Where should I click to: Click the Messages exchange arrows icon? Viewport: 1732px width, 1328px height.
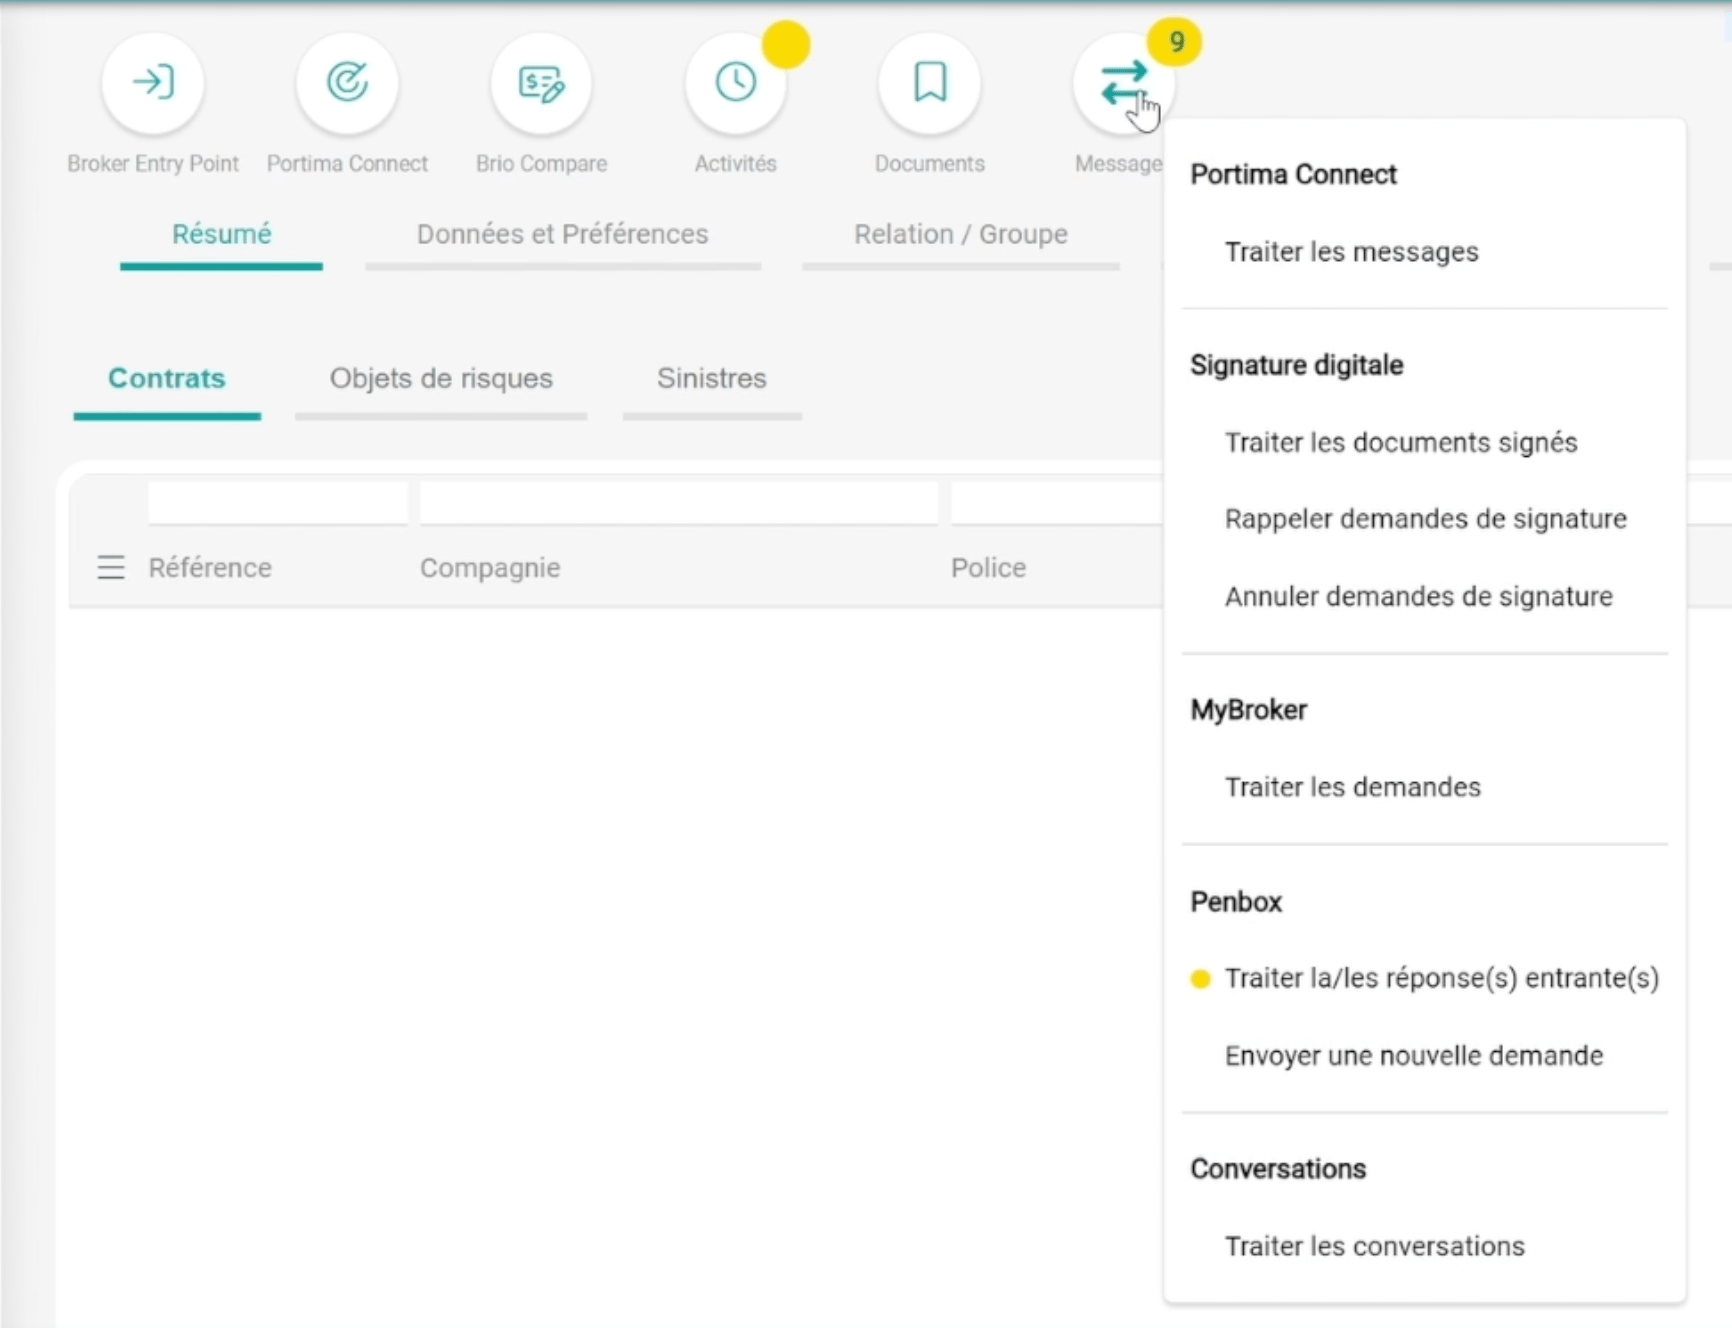[1124, 83]
